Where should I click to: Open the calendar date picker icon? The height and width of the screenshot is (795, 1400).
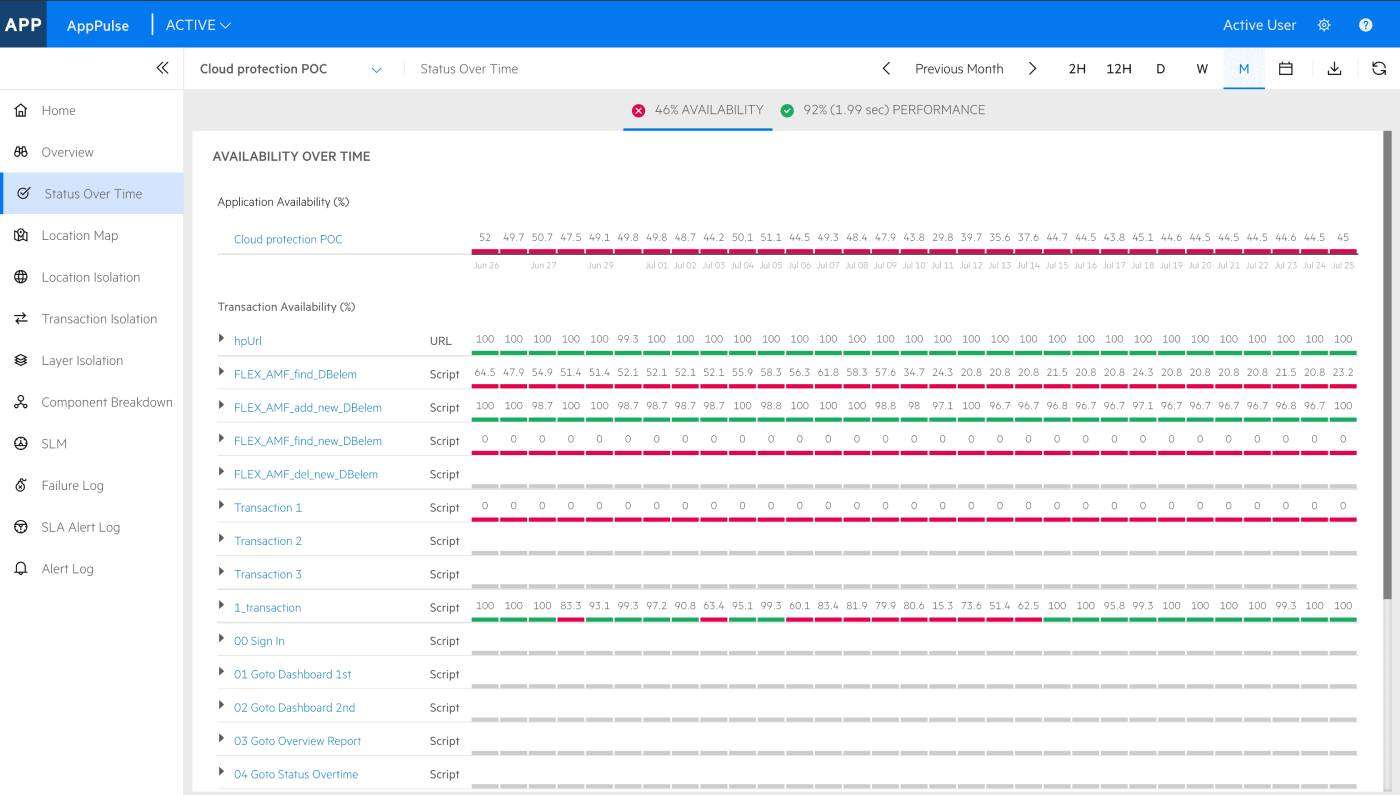click(1286, 69)
